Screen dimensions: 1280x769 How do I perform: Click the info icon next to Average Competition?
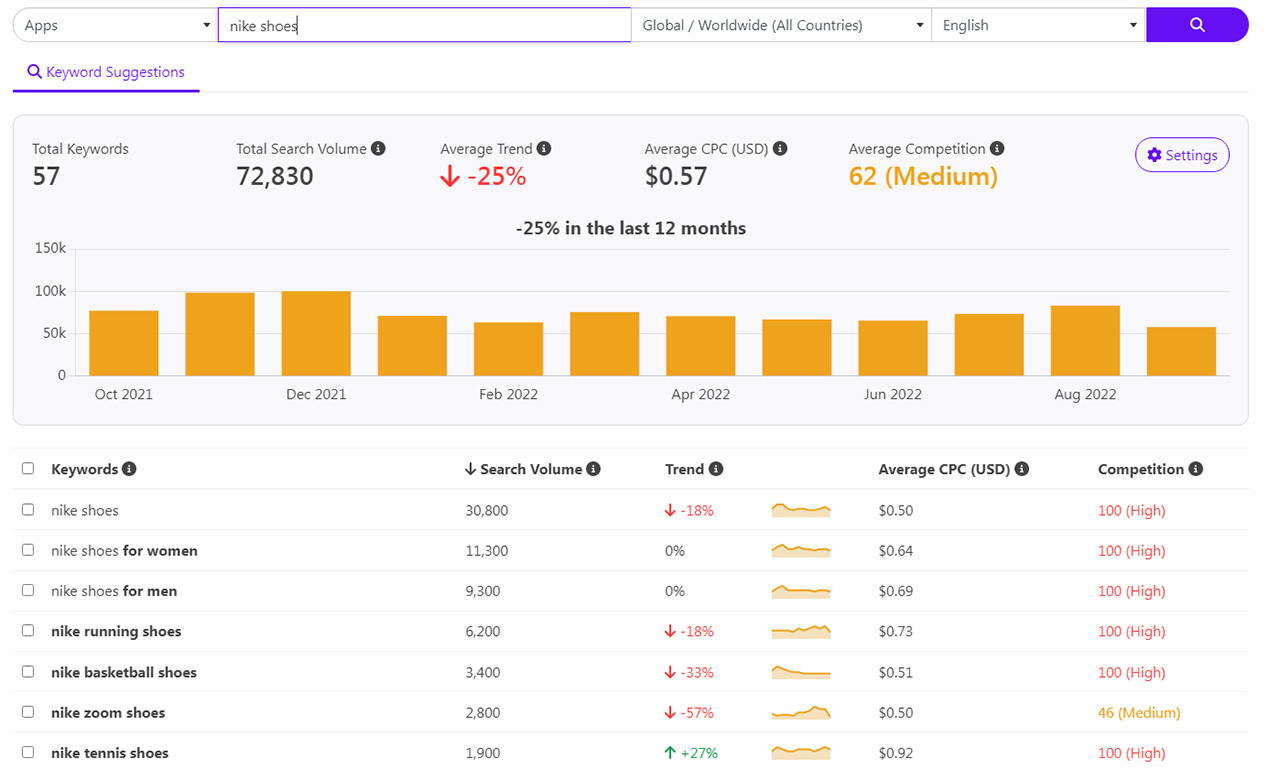click(x=996, y=148)
